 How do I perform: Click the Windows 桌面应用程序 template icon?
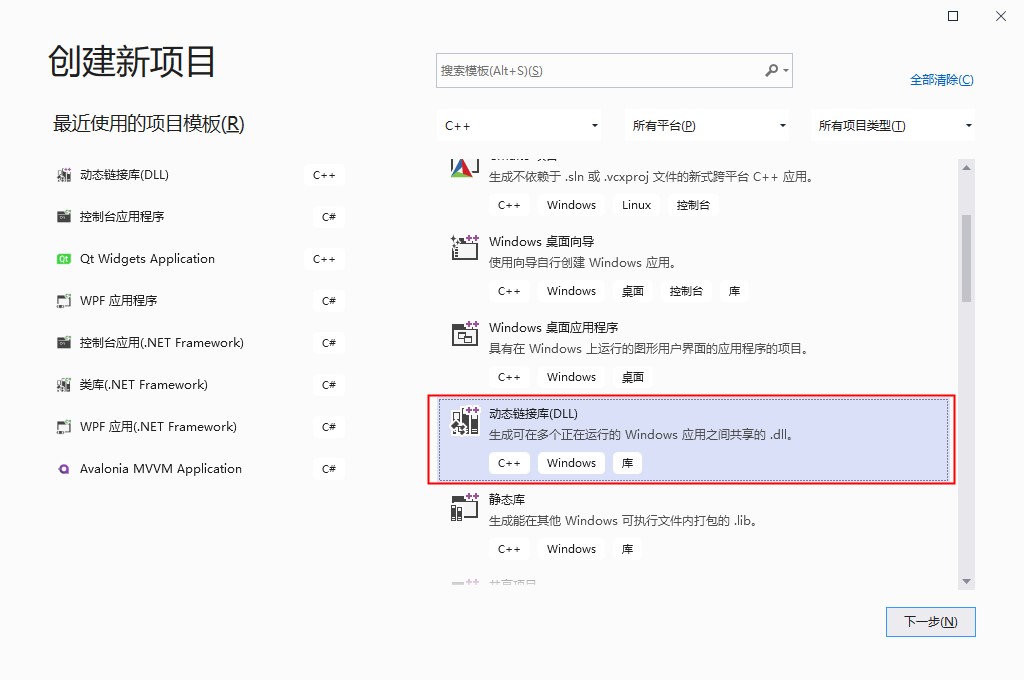point(465,334)
